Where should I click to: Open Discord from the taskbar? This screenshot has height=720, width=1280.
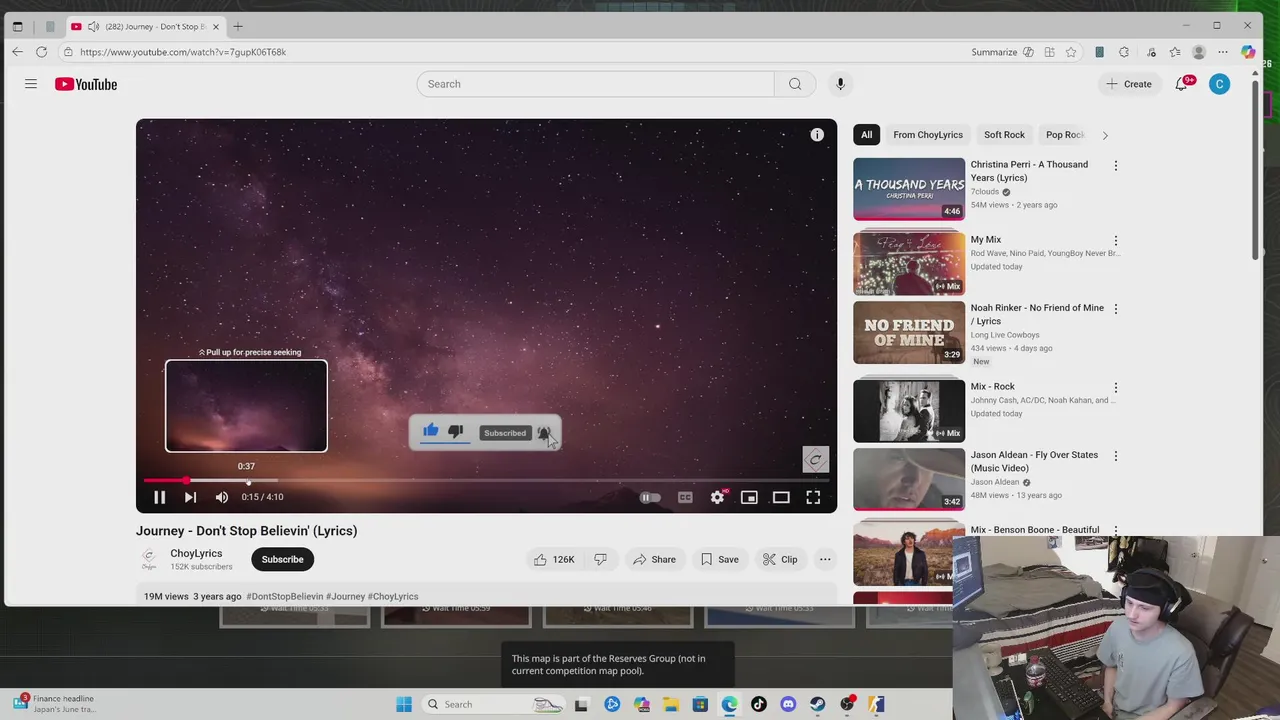788,704
